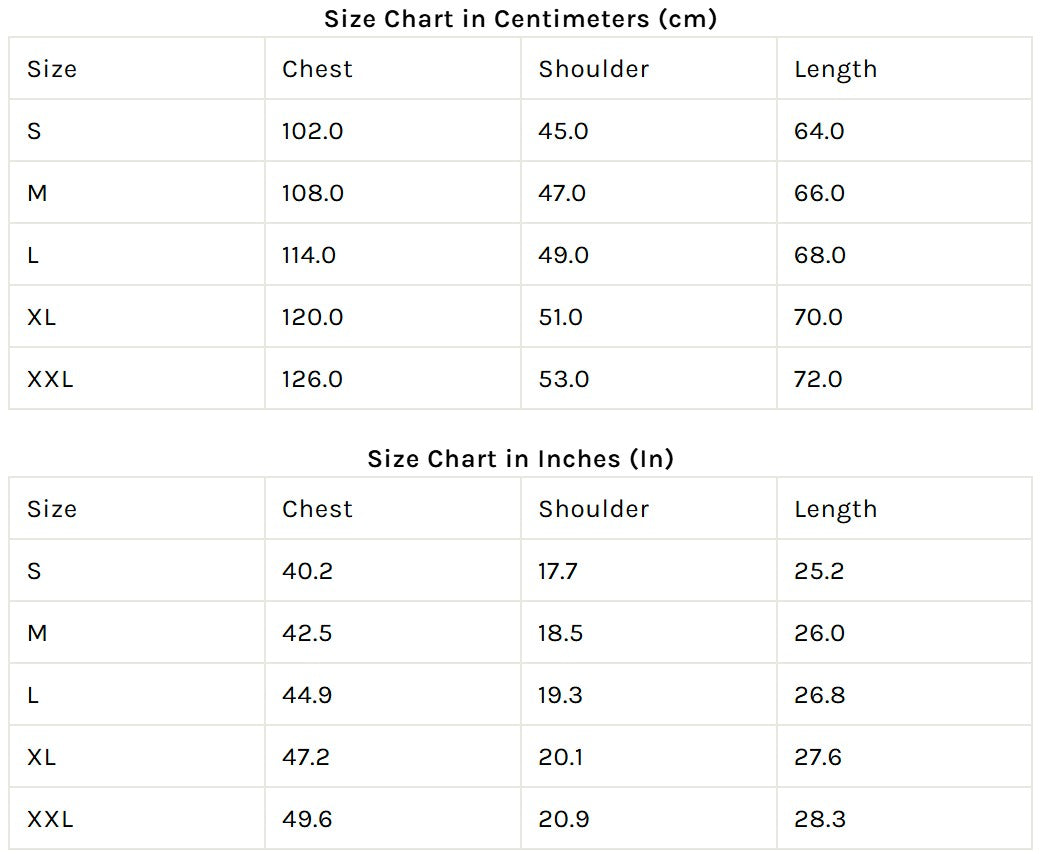The image size is (1042, 854).
Task: Select the XXL size label in the centimeters table
Action: coord(50,379)
